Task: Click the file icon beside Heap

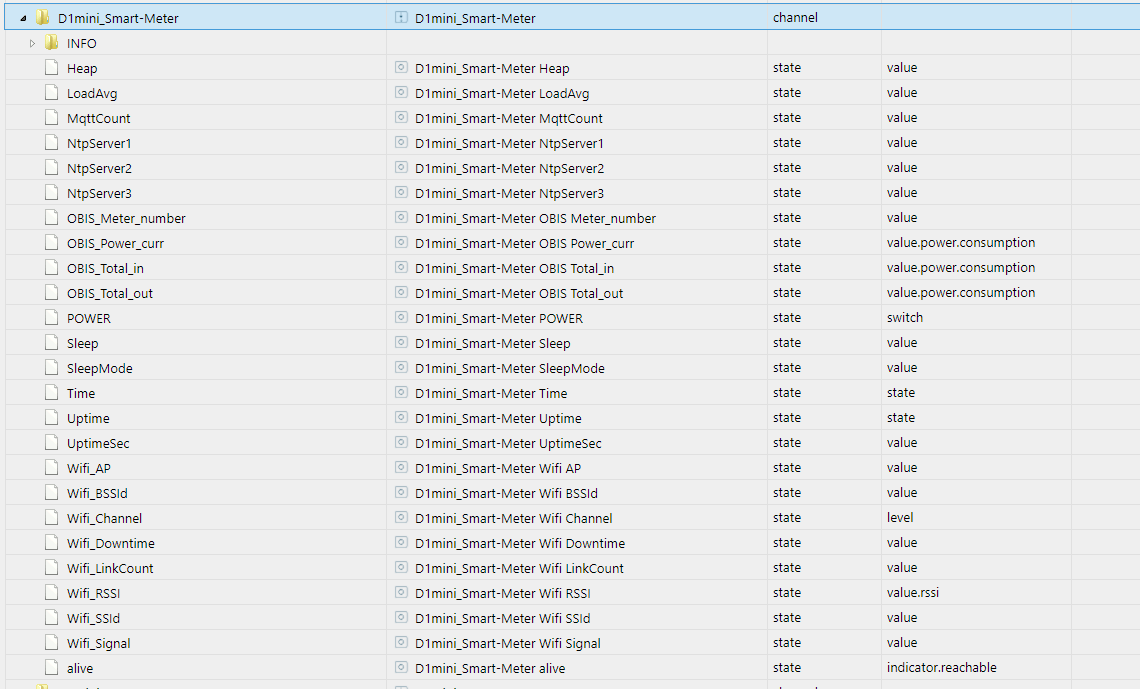Action: click(52, 68)
